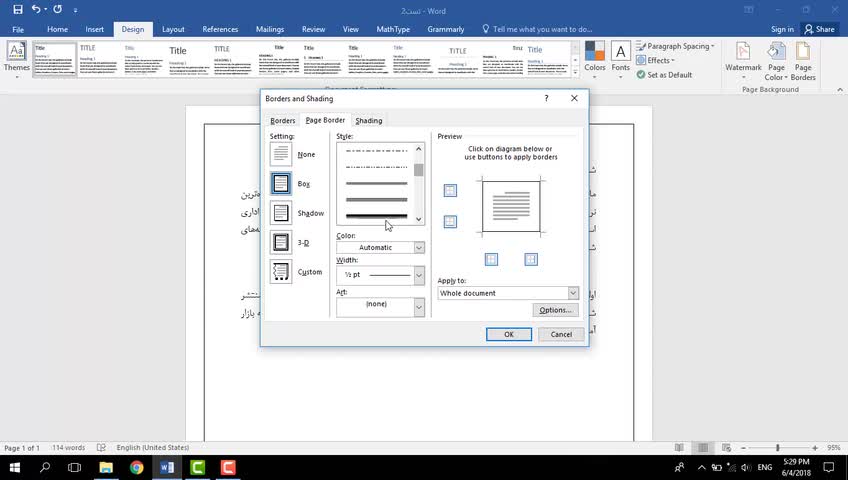Open the Windows Start menu
848x480 pixels.
pyautogui.click(x=15, y=468)
